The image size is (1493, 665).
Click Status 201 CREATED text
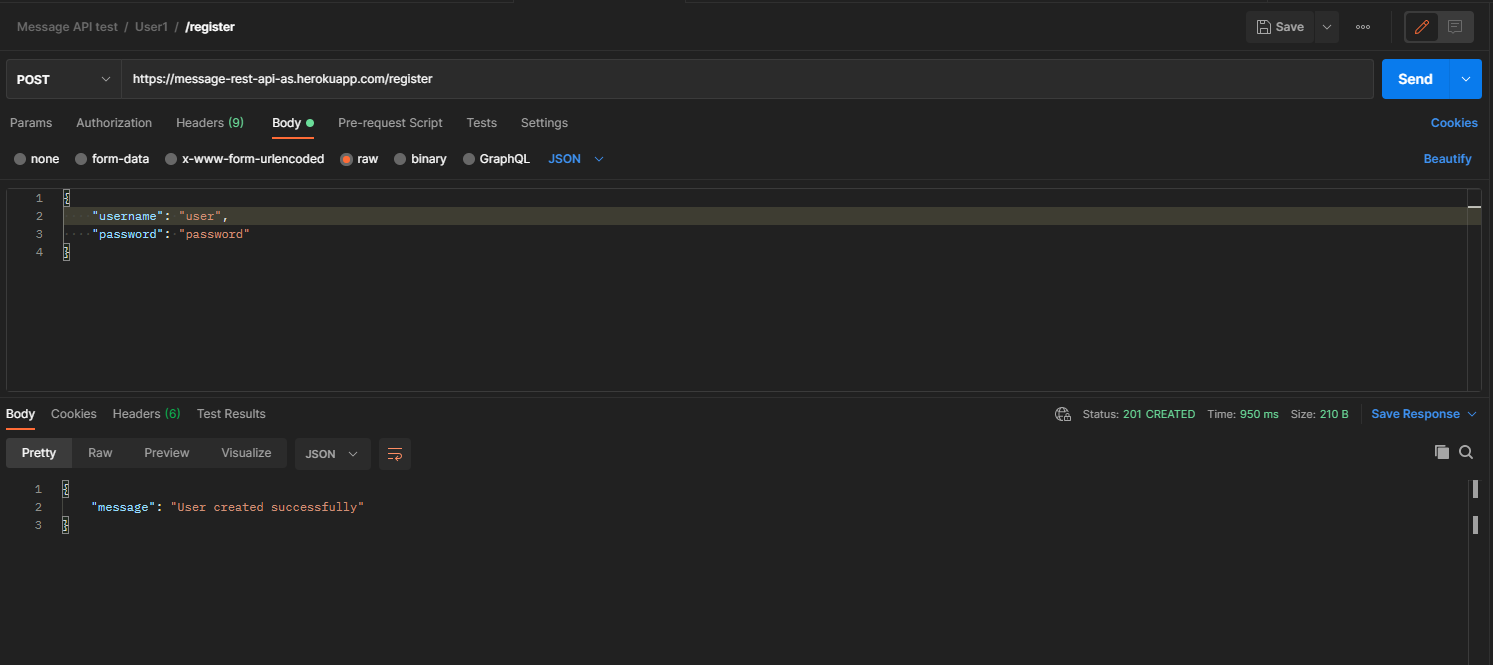click(1139, 414)
